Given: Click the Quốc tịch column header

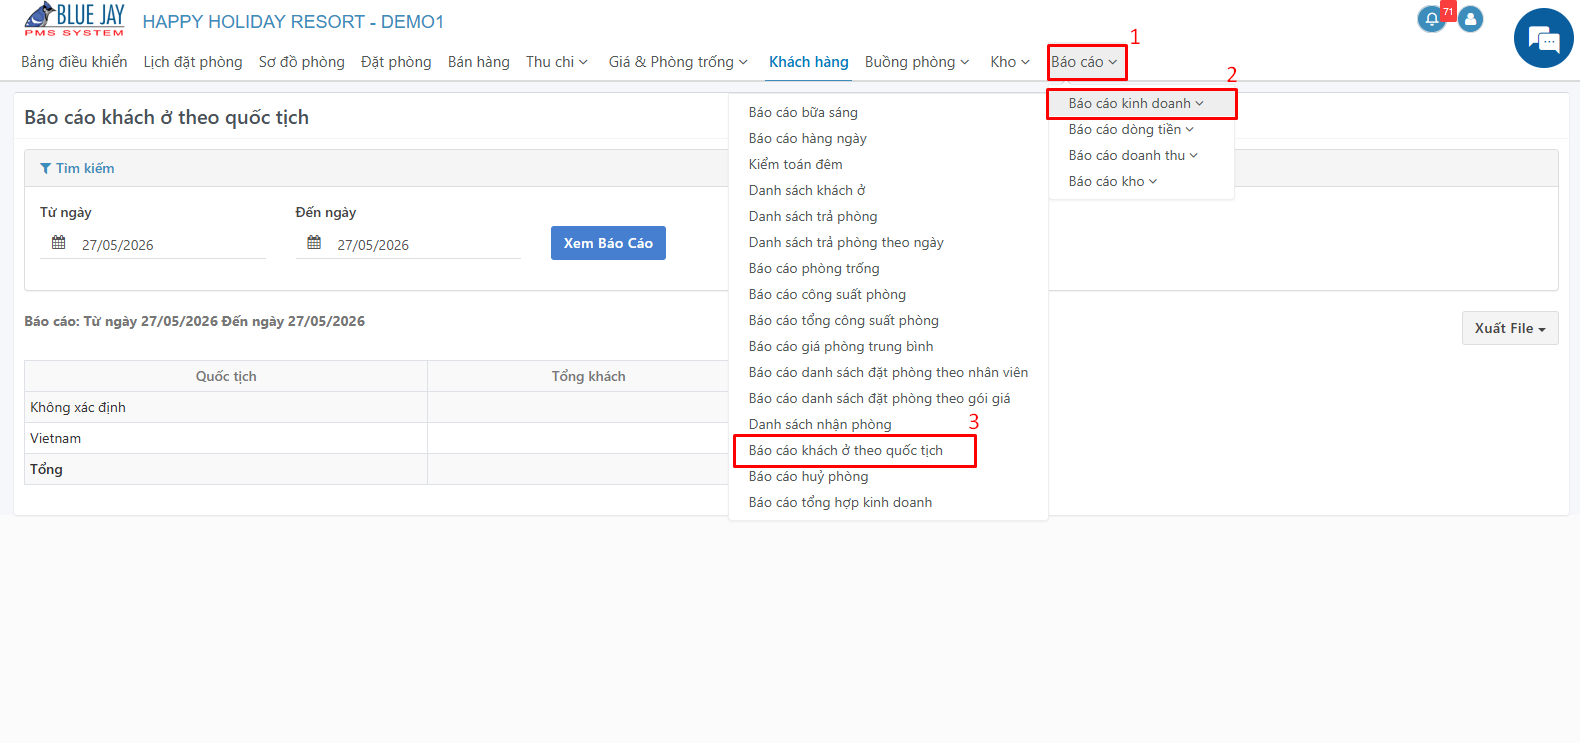Looking at the screenshot, I should [226, 376].
